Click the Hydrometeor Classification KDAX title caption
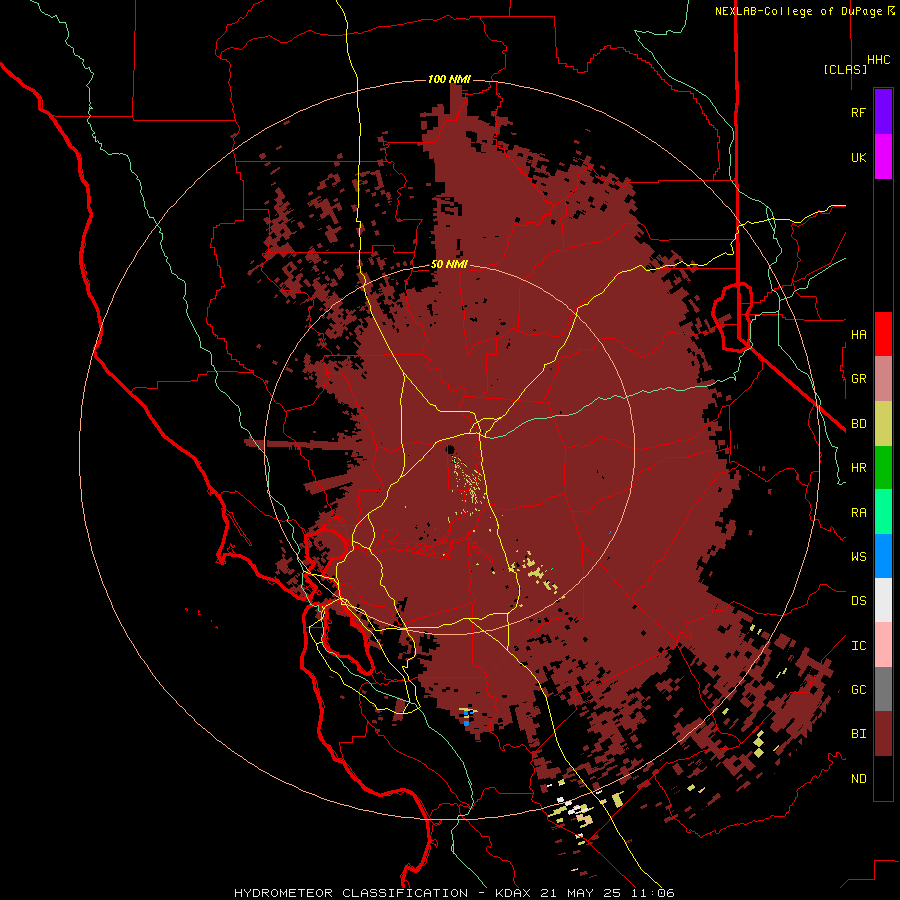Image resolution: width=900 pixels, height=900 pixels. [x=454, y=893]
